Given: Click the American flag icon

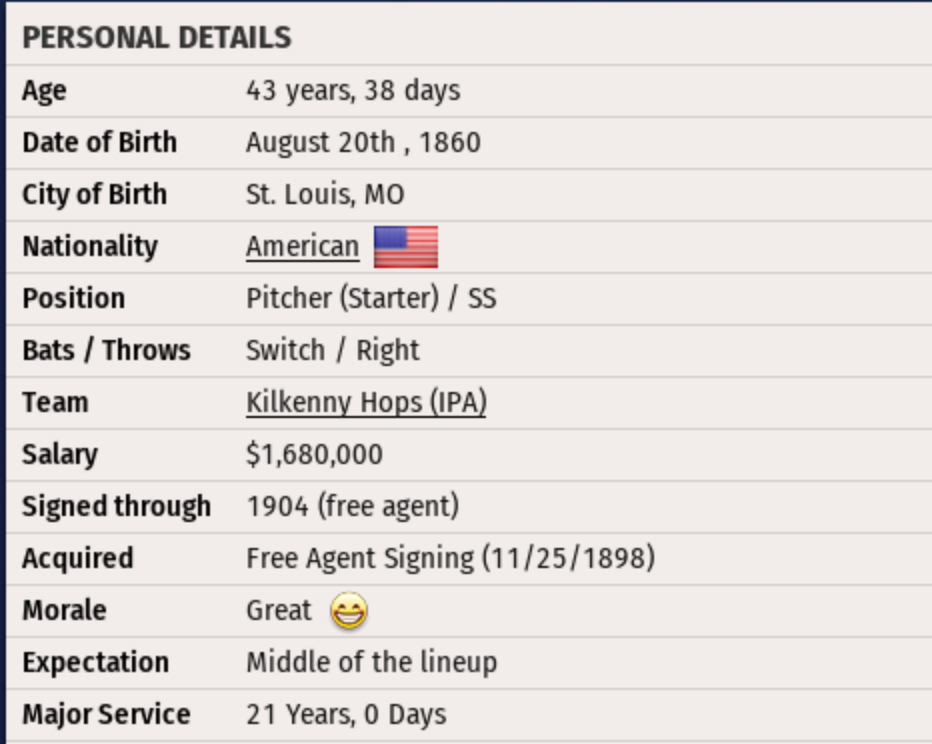Looking at the screenshot, I should pos(405,247).
